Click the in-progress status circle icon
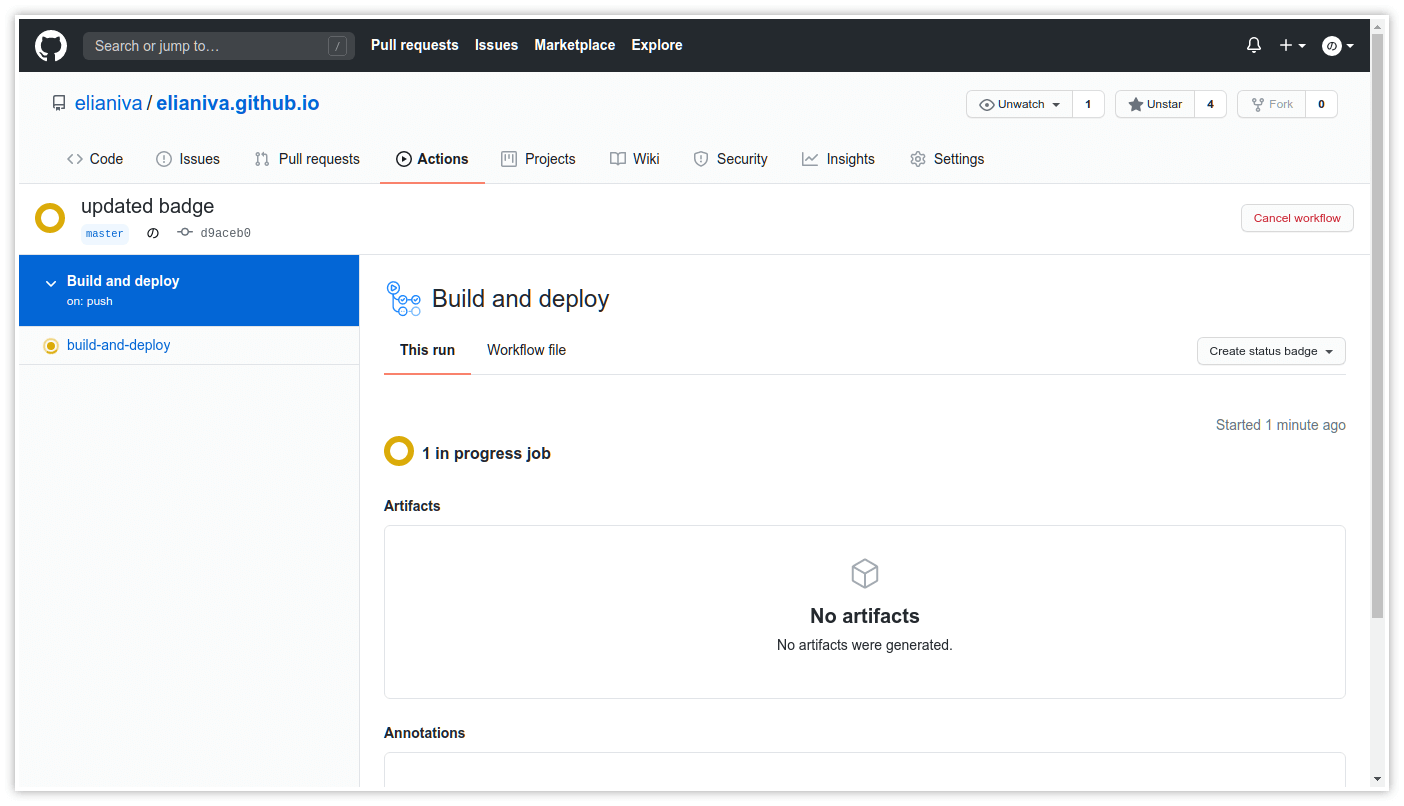The width and height of the screenshot is (1404, 806). pos(399,451)
